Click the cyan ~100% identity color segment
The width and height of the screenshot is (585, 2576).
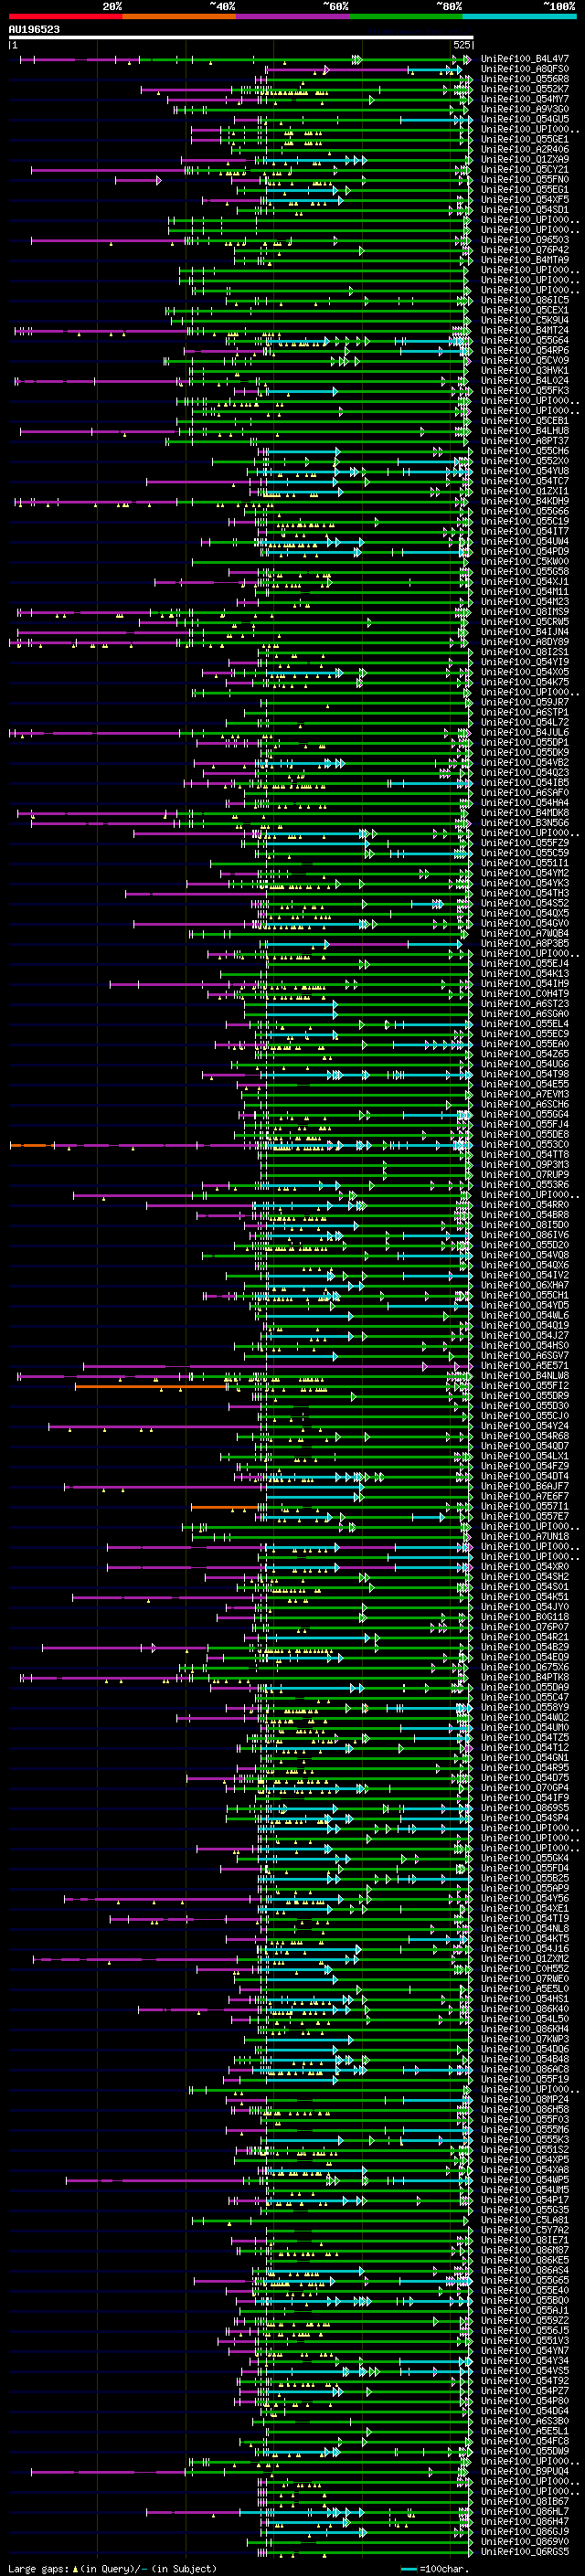point(520,16)
